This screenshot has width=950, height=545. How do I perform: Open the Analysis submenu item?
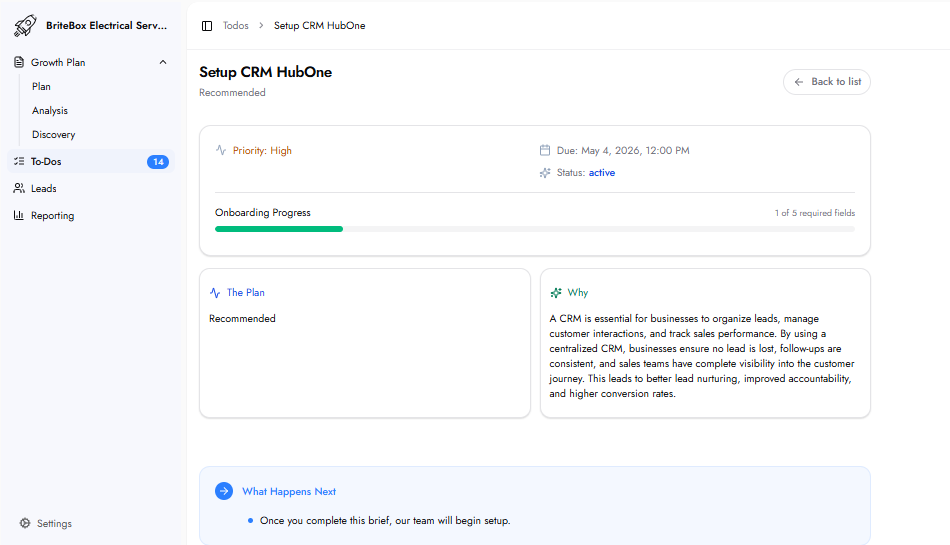[x=50, y=111]
